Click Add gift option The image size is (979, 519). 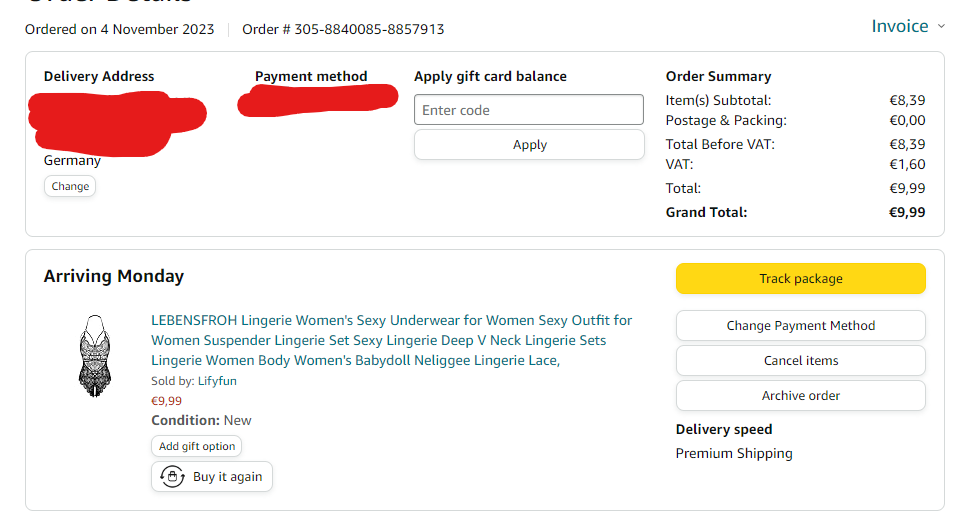(x=197, y=446)
